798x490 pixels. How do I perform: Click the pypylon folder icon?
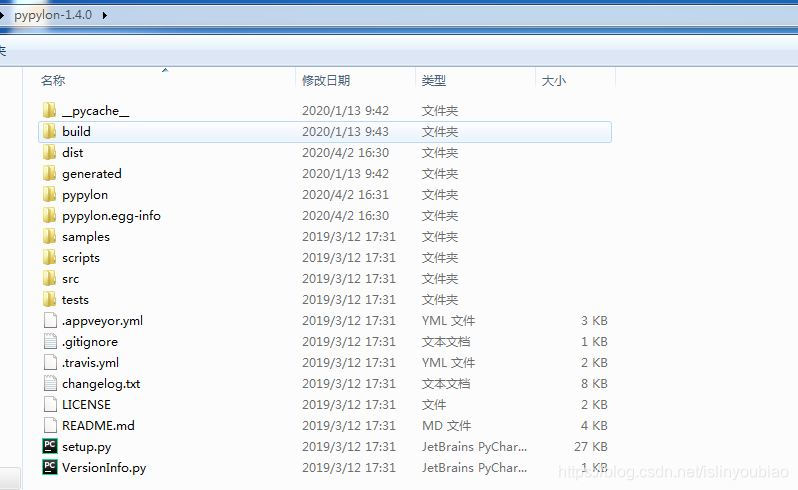49,194
